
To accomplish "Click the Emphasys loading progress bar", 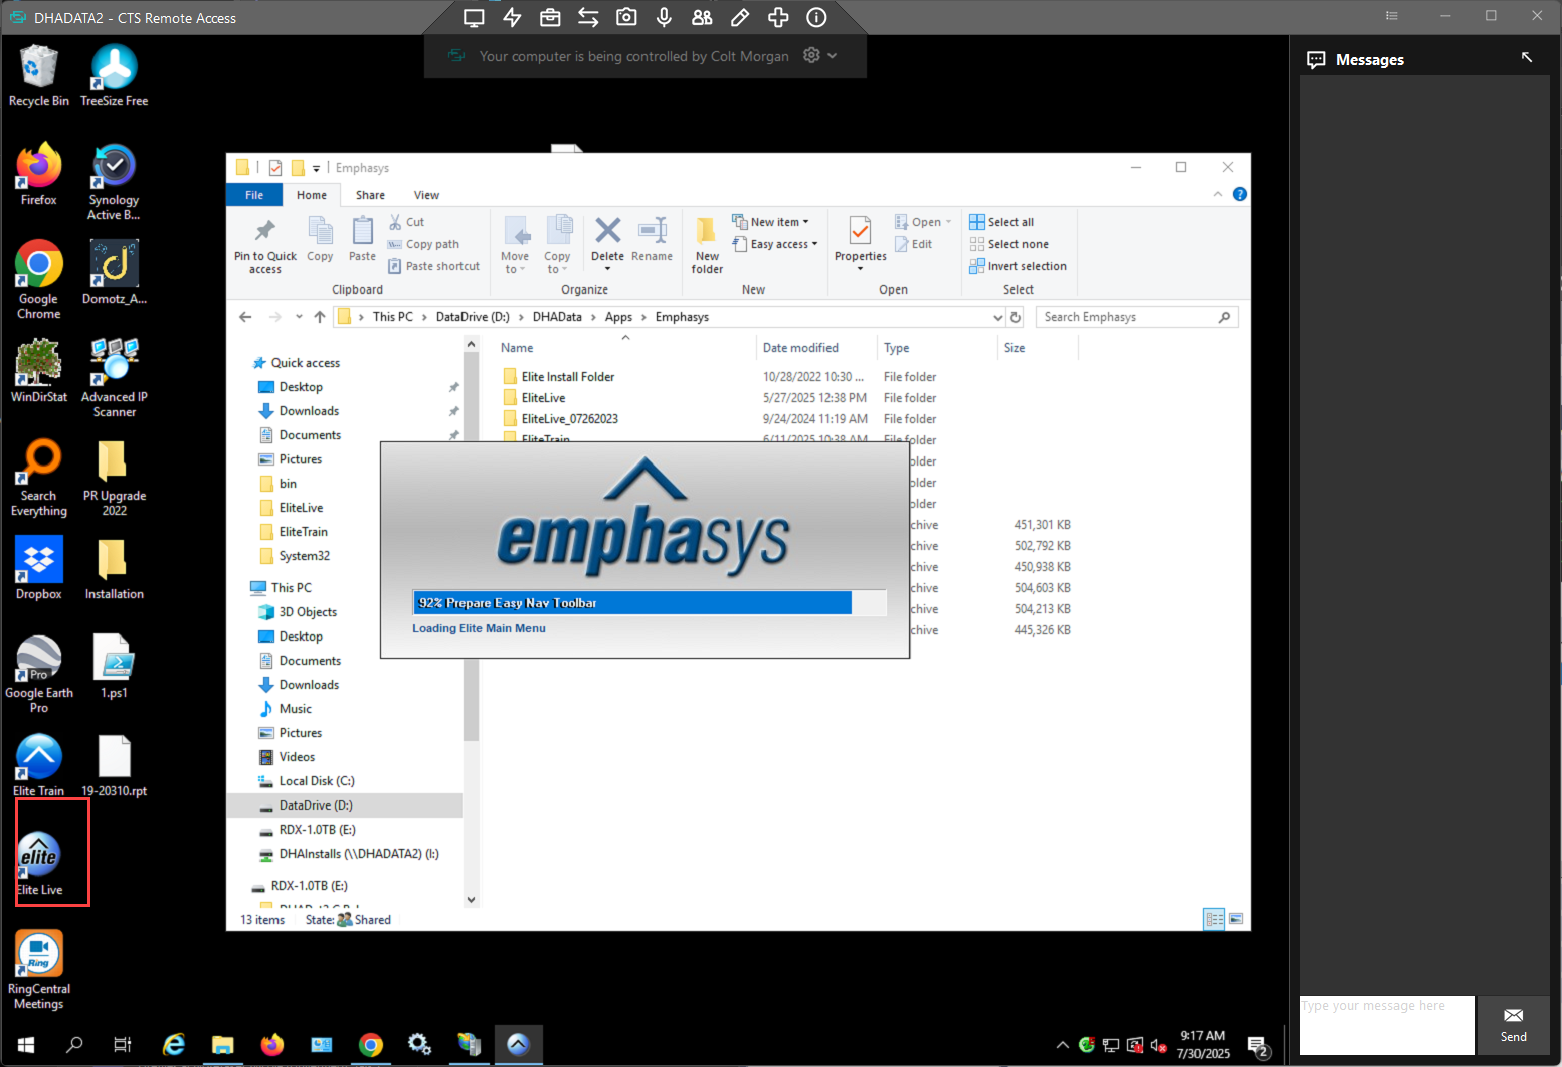I will tap(649, 602).
